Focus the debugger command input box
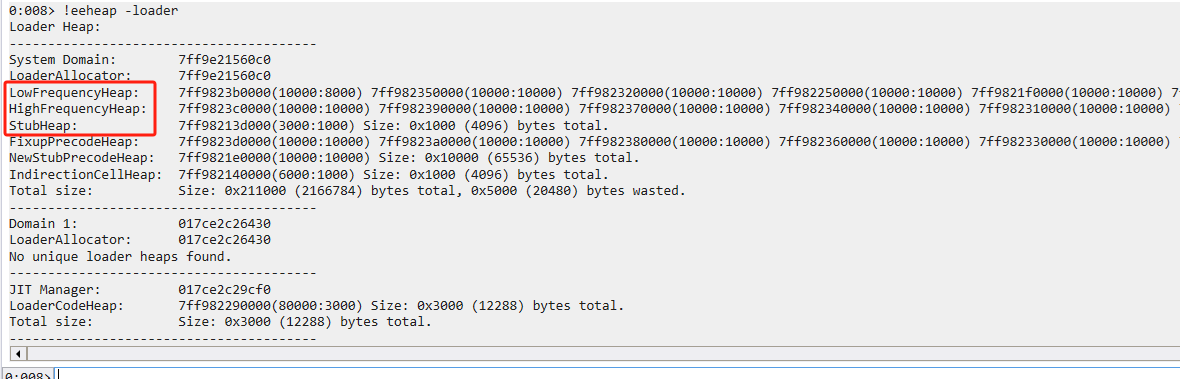This screenshot has height=379, width=1180. pos(617,374)
